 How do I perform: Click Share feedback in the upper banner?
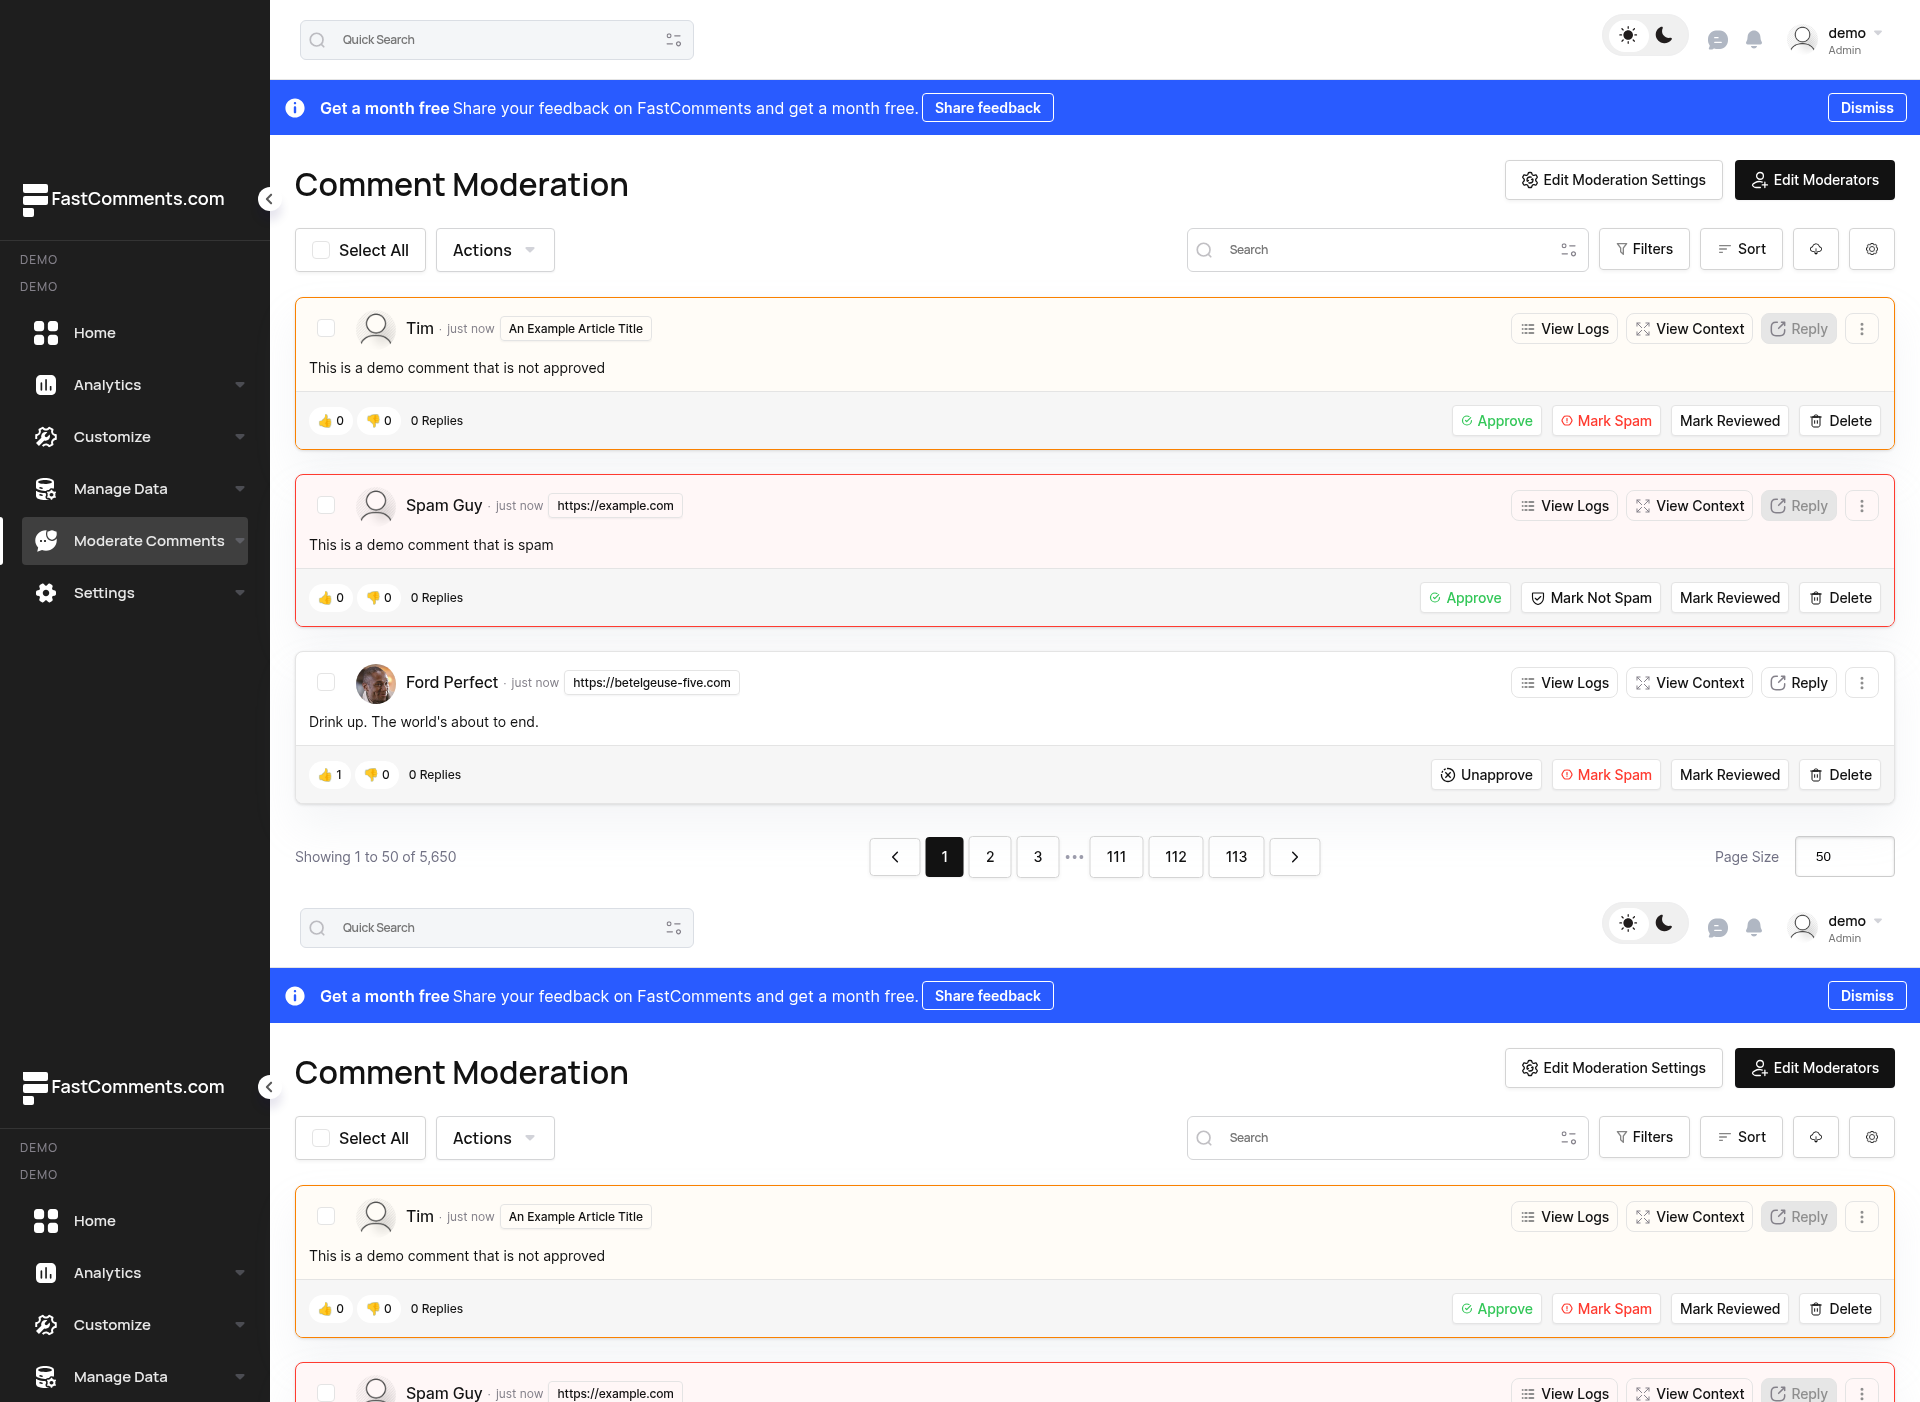coord(988,108)
